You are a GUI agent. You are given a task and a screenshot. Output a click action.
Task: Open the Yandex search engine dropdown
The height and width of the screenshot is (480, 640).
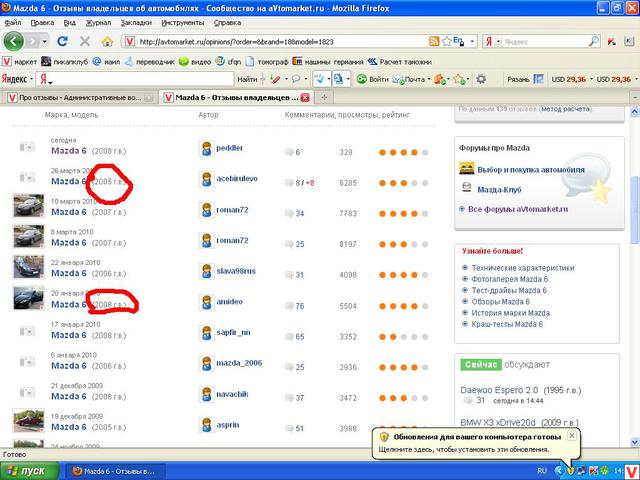pyautogui.click(x=498, y=42)
